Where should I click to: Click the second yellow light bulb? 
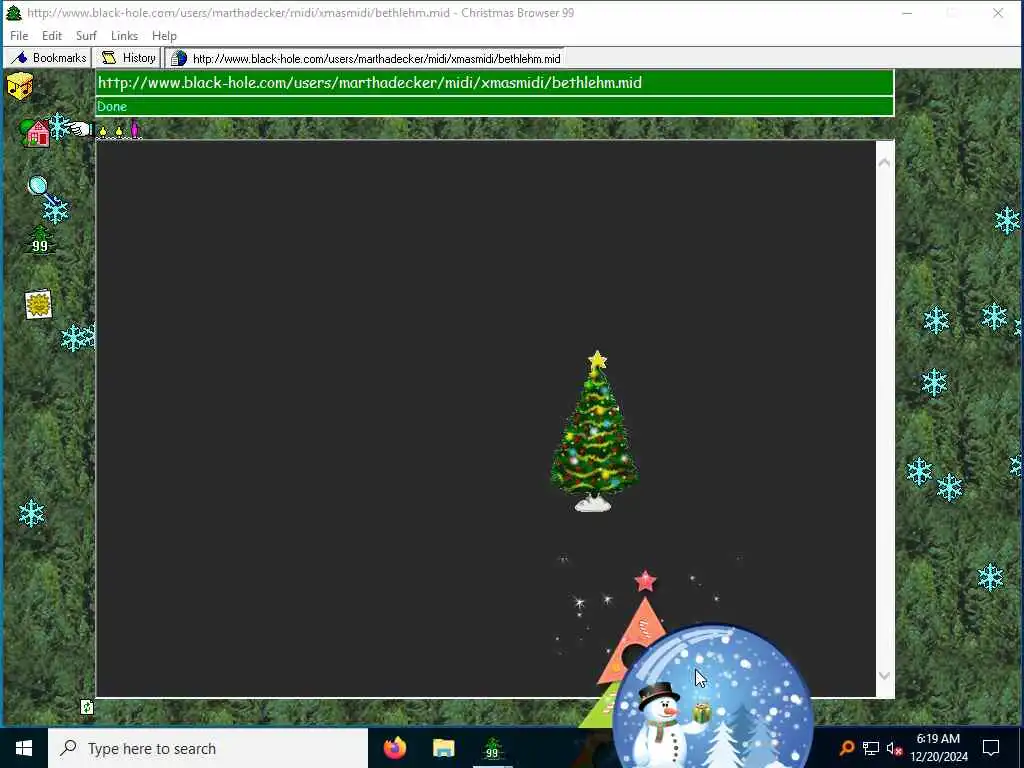coord(119,131)
